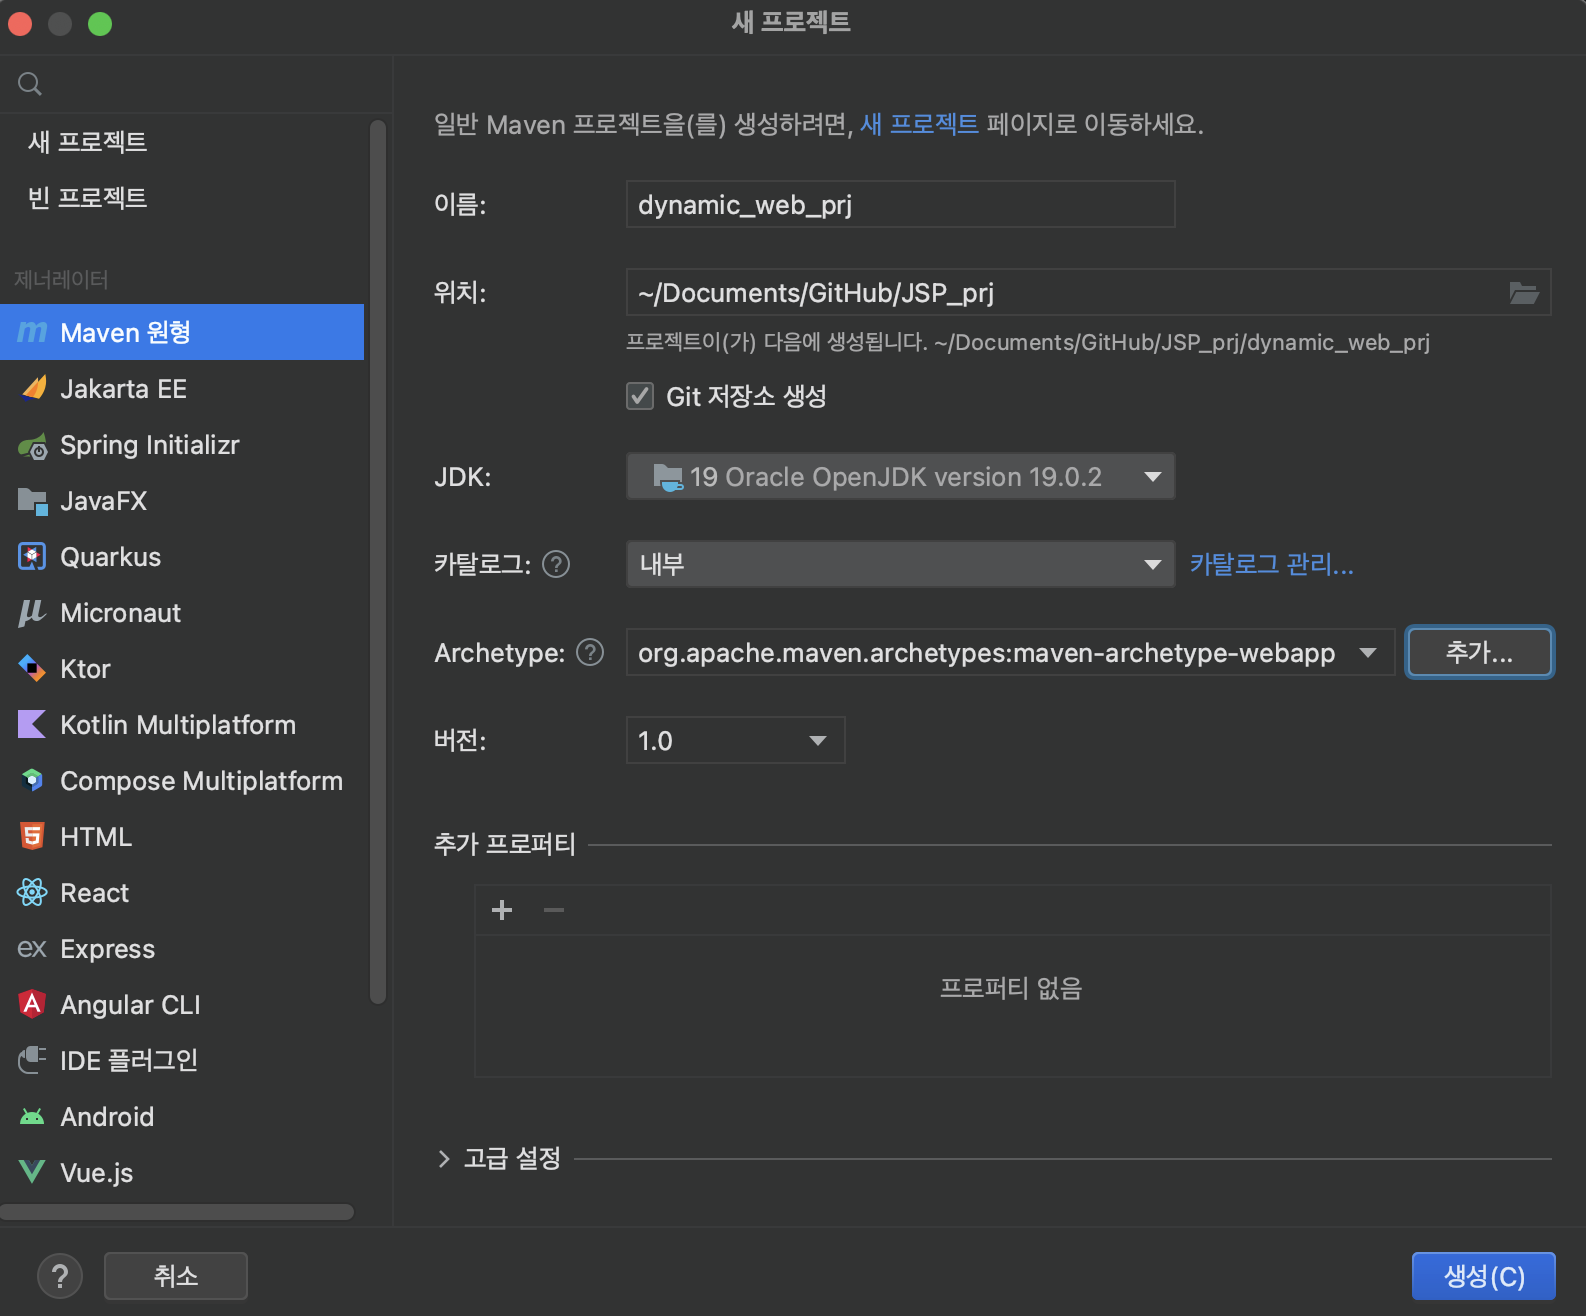Select IDE 플러그인 generator label
The height and width of the screenshot is (1316, 1586).
[x=129, y=1060]
